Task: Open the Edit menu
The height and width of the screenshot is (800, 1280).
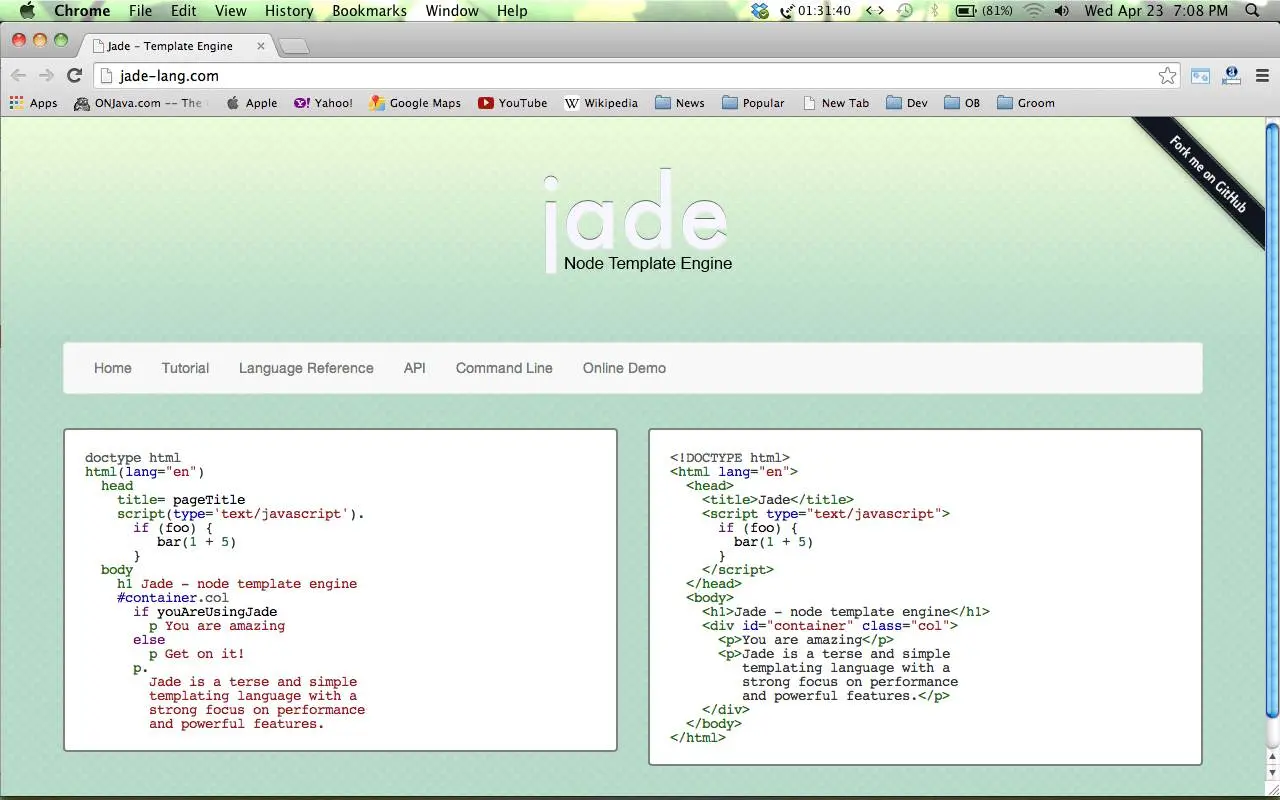Action: [184, 11]
